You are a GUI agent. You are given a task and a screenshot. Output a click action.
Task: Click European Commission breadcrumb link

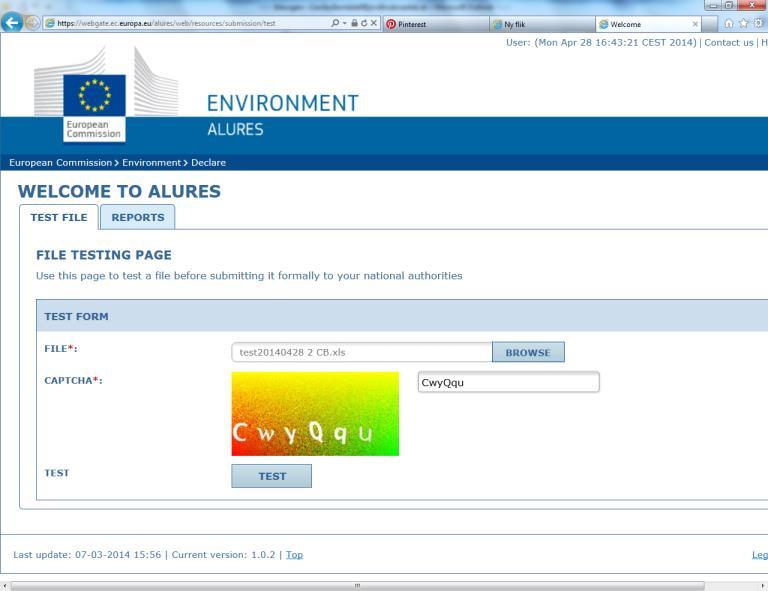click(x=60, y=163)
